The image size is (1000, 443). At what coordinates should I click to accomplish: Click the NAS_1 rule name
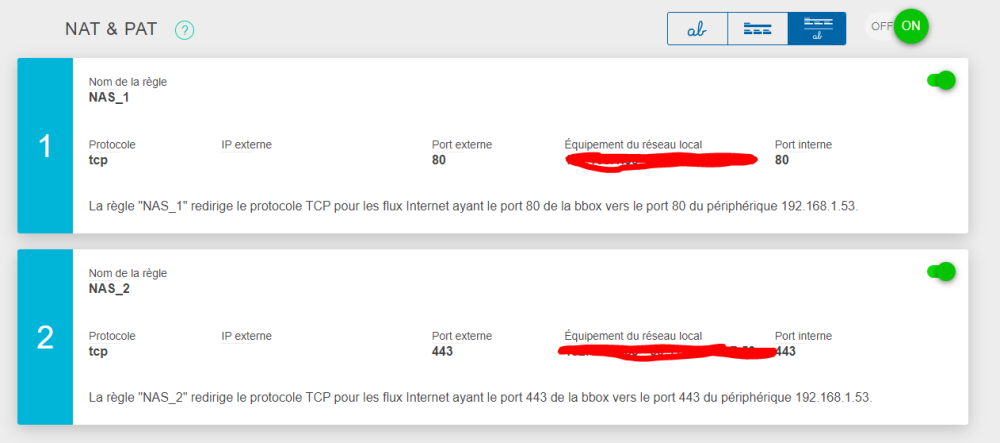point(110,98)
